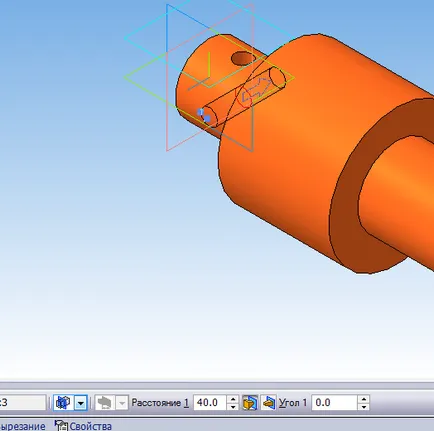434x431 pixels.
Task: Click the blue direction arrow on model
Action: 256,90
